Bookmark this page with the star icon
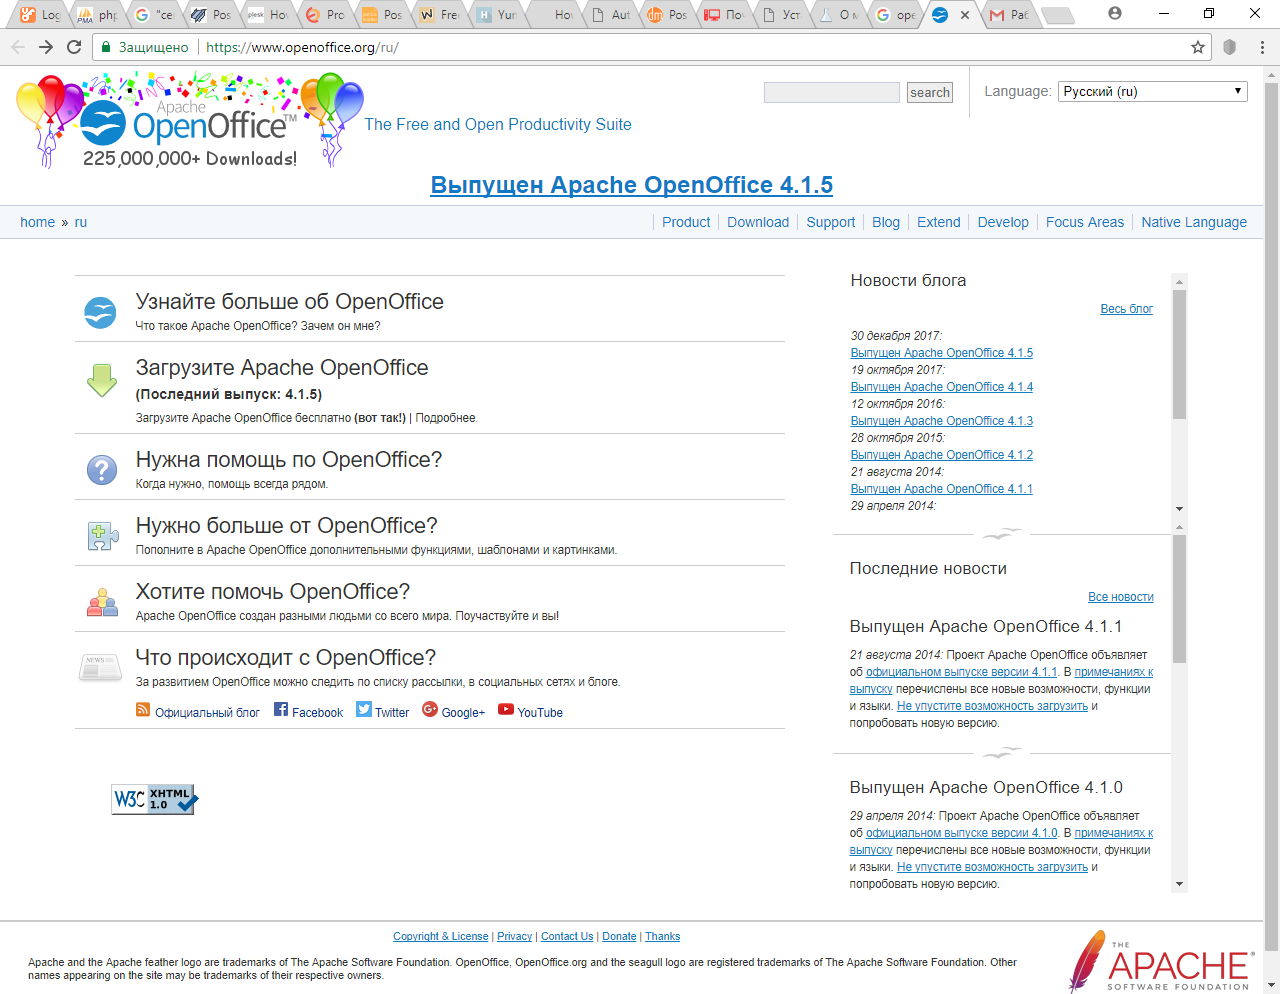The height and width of the screenshot is (994, 1280). click(1198, 47)
